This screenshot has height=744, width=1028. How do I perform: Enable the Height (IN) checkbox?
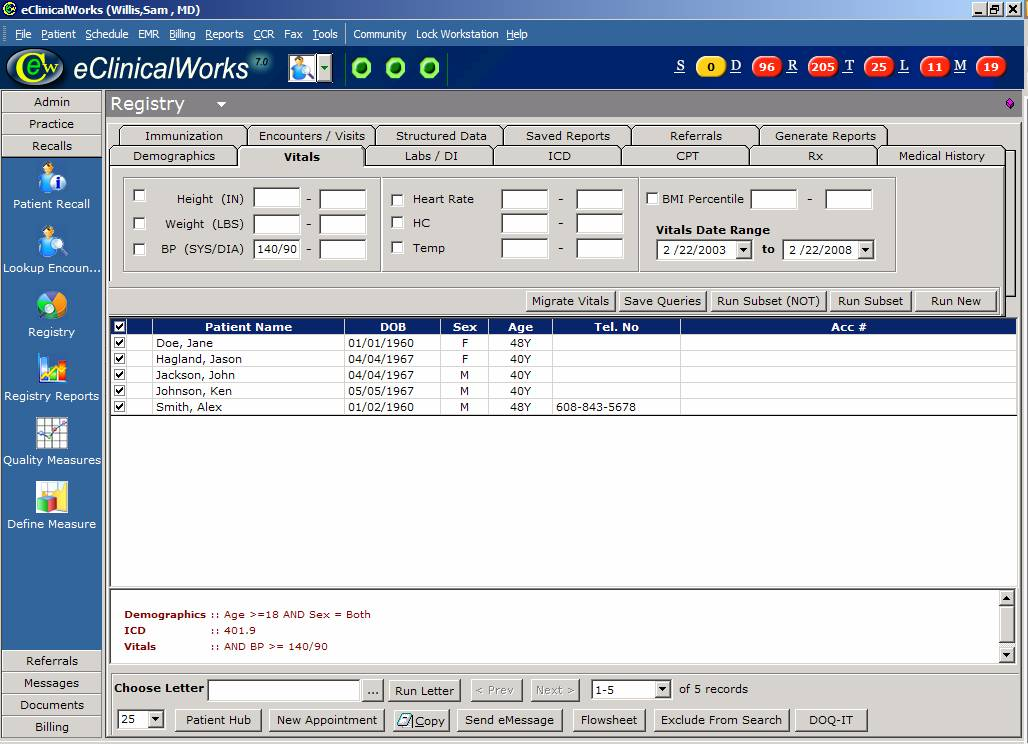coord(139,195)
